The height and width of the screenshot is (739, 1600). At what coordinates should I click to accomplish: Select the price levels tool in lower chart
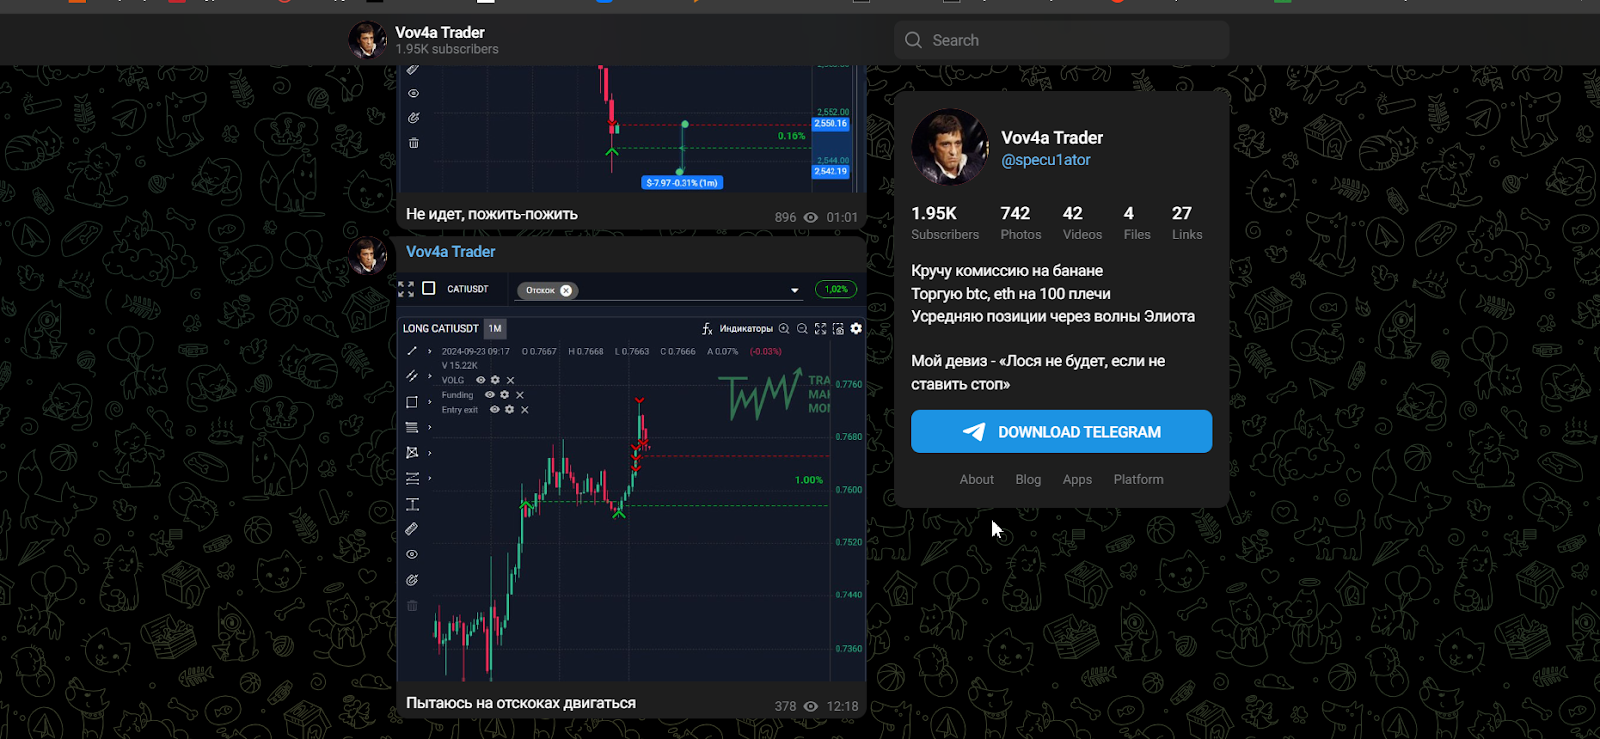point(412,478)
